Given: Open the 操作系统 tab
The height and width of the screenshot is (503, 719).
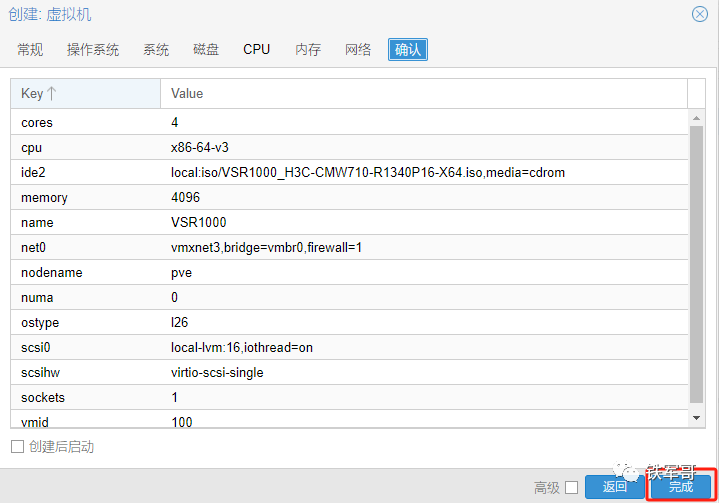Looking at the screenshot, I should pos(93,50).
